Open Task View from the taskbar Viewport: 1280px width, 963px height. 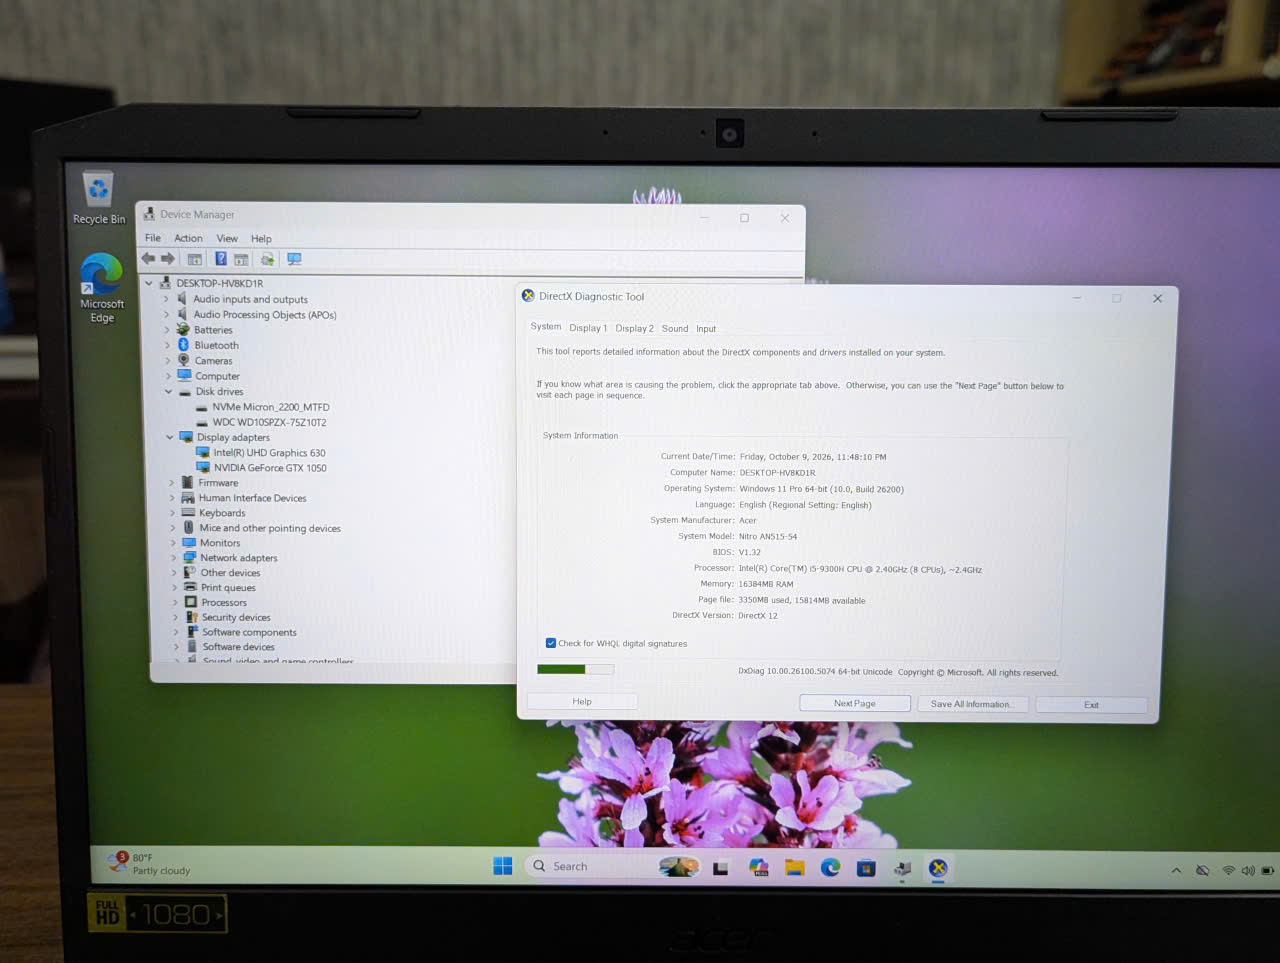pyautogui.click(x=720, y=868)
